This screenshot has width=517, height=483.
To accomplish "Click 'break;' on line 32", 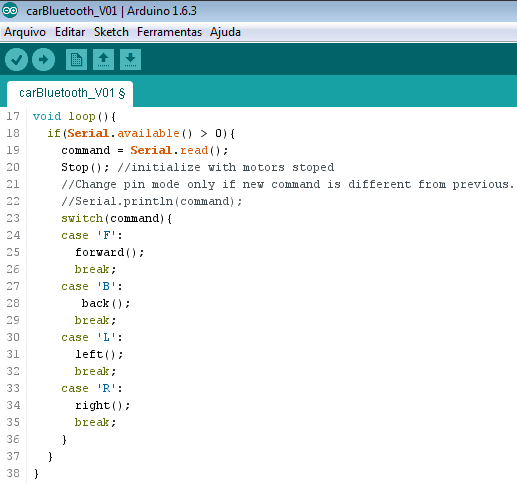I will (95, 371).
